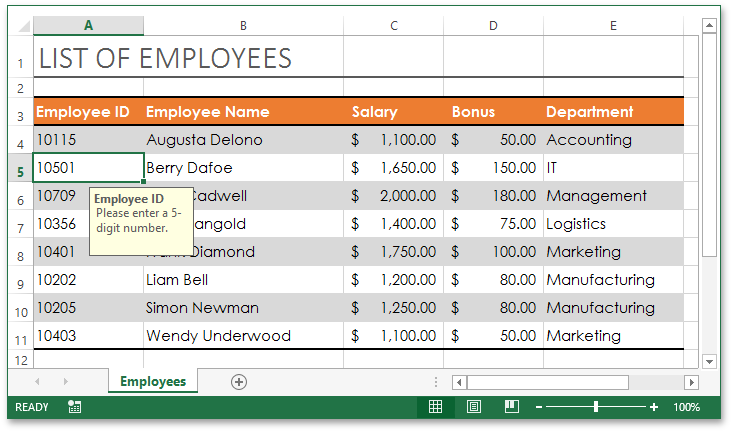The width and height of the screenshot is (734, 434).
Task: Click the IT department cell
Action: coord(613,168)
